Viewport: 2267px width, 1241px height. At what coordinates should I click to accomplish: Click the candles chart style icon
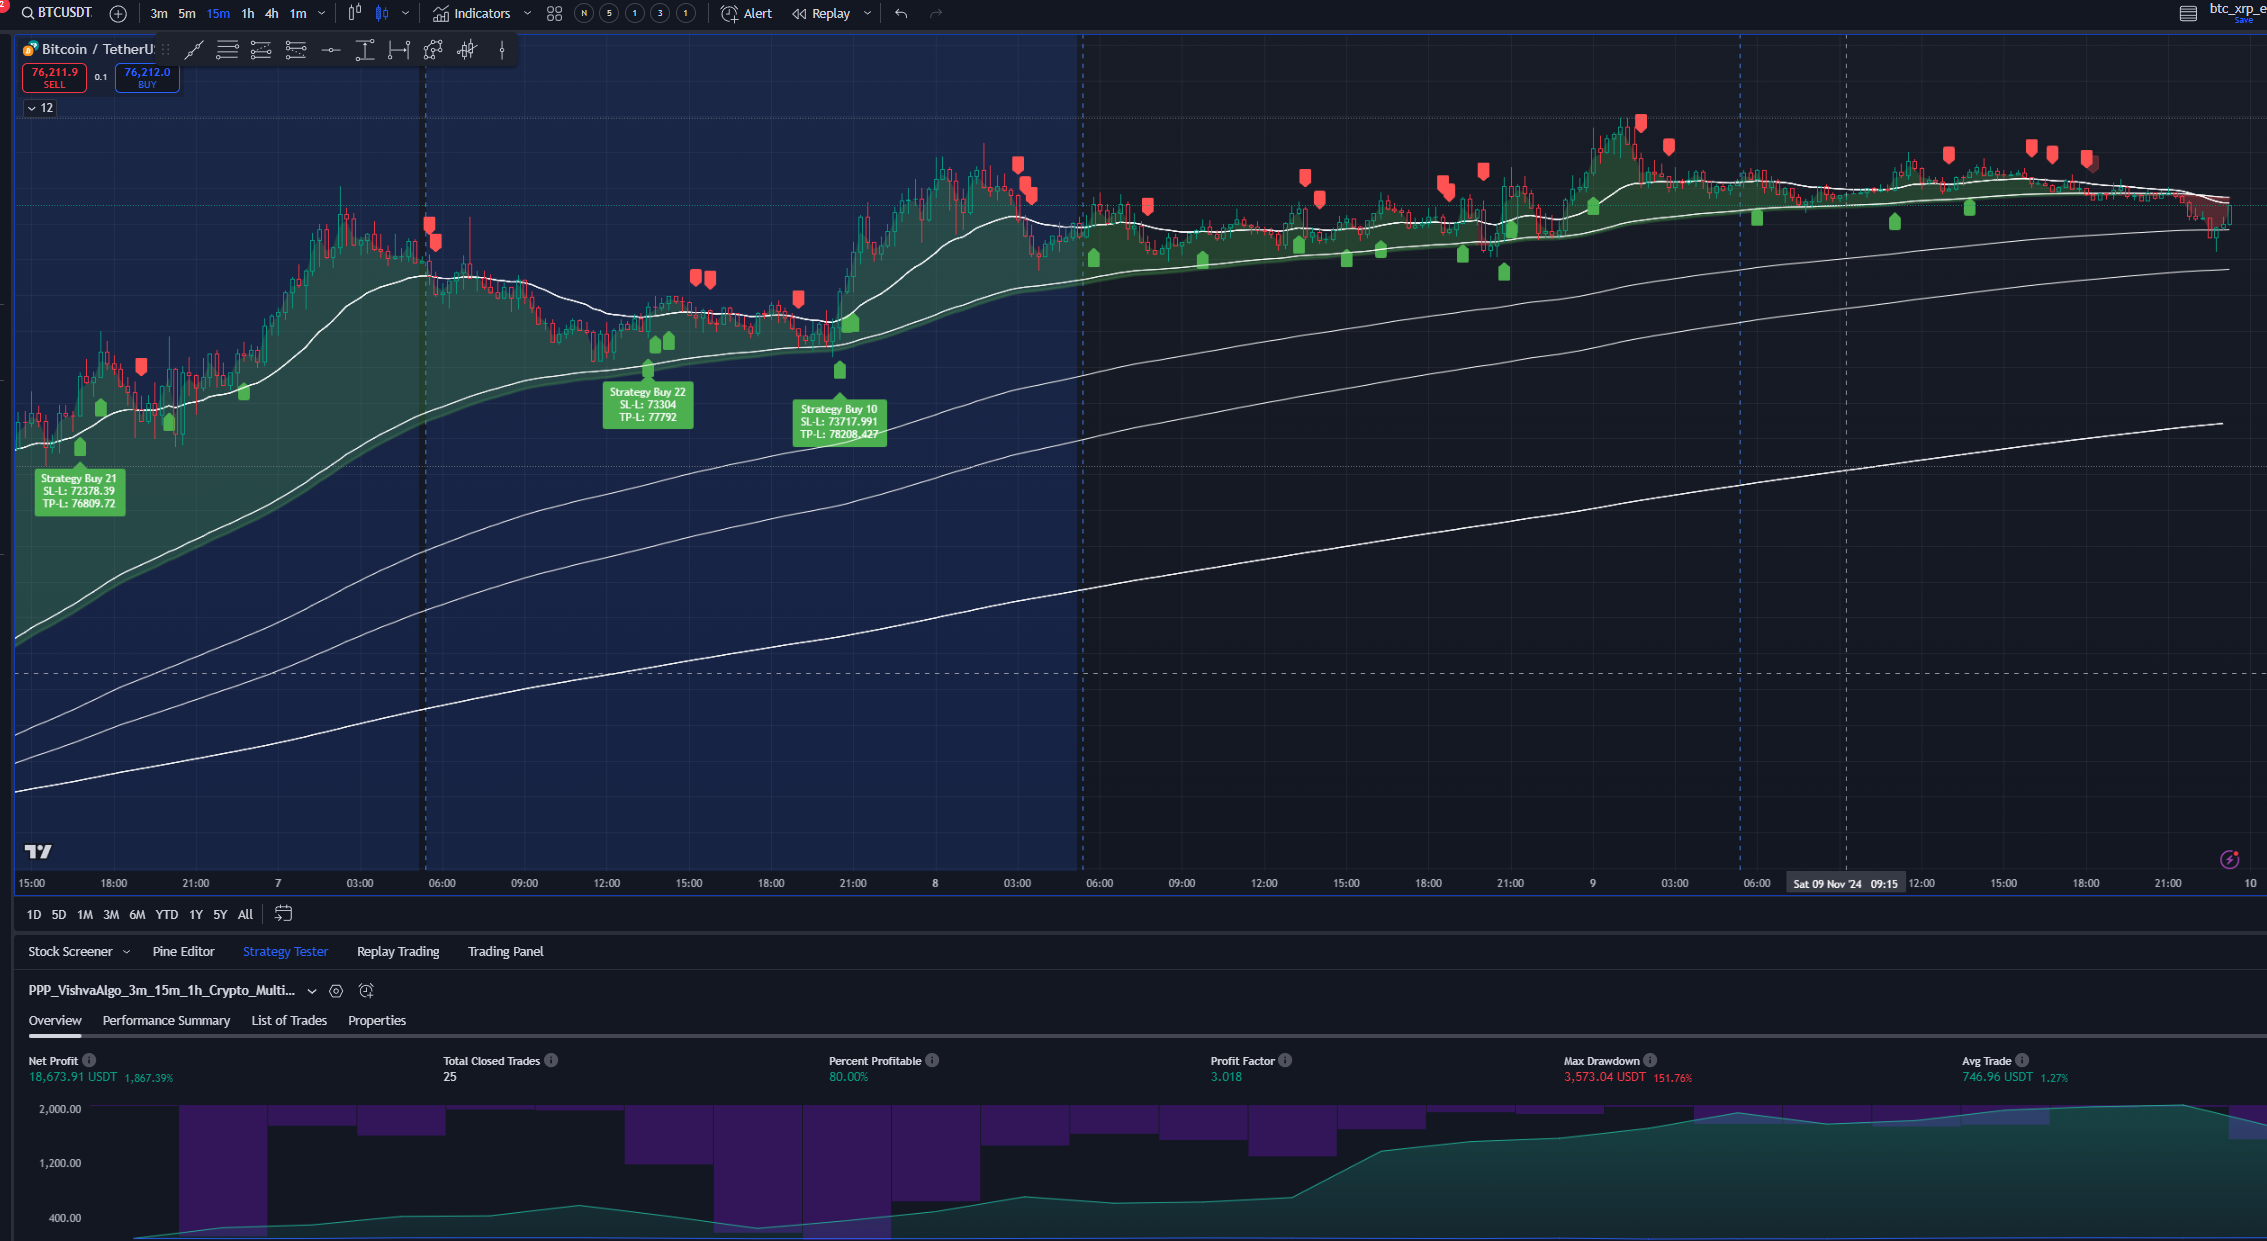pyautogui.click(x=382, y=13)
